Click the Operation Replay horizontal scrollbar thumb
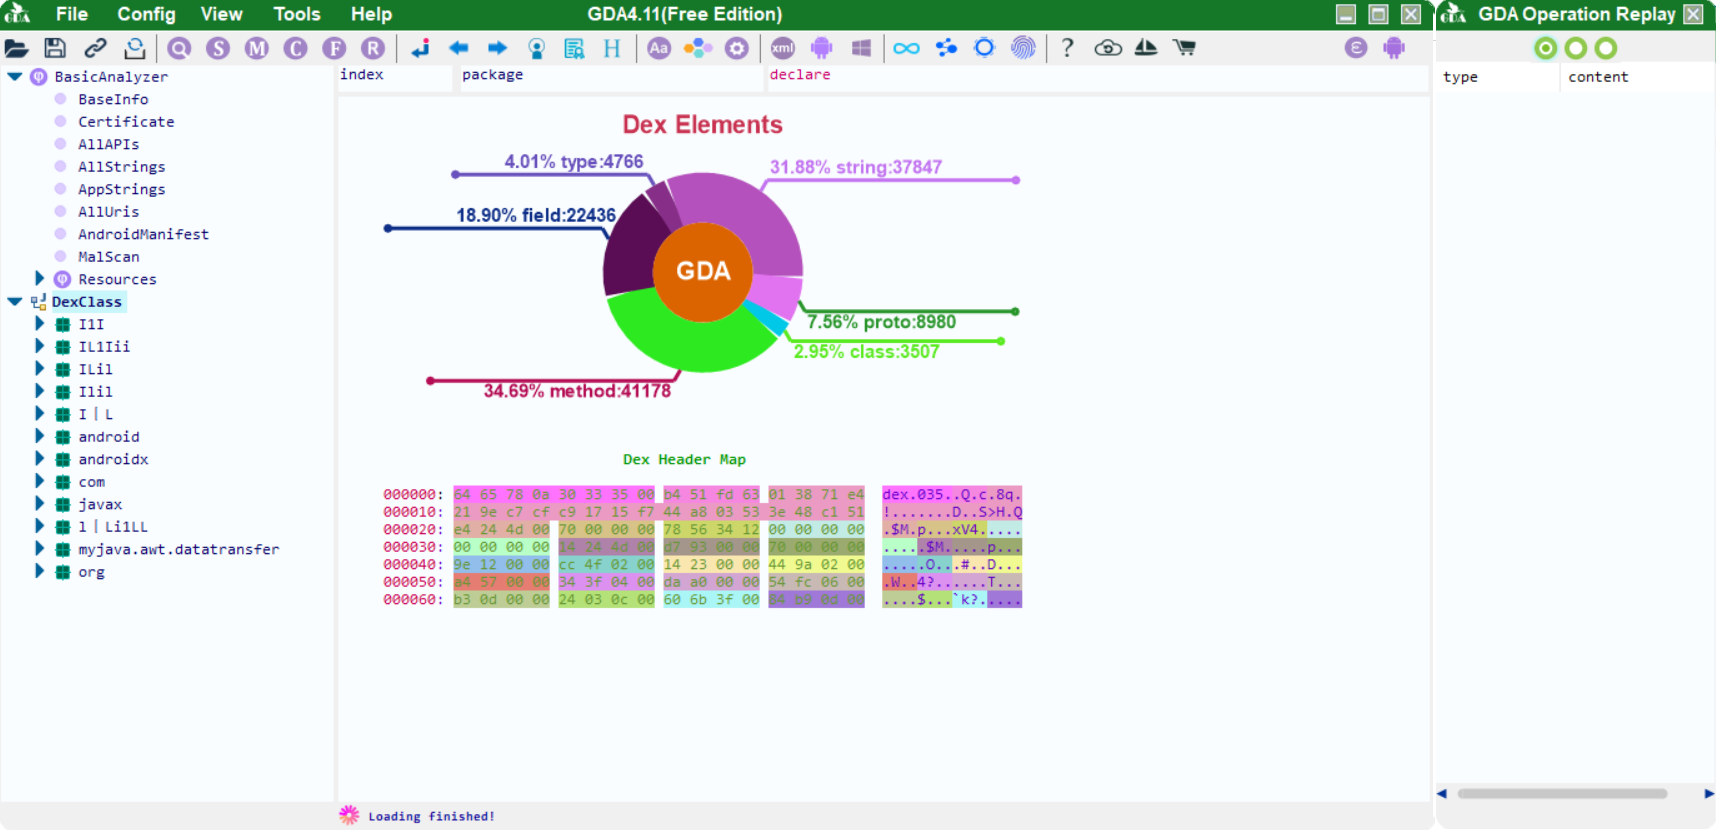This screenshot has height=830, width=1716. pyautogui.click(x=1562, y=794)
